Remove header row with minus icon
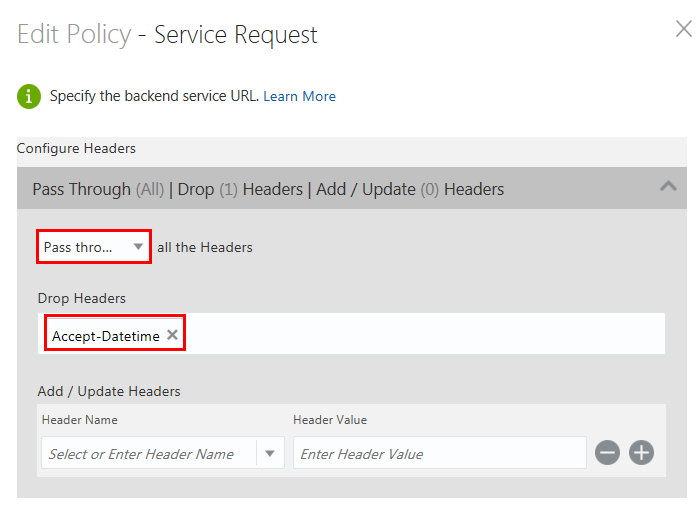 point(607,452)
